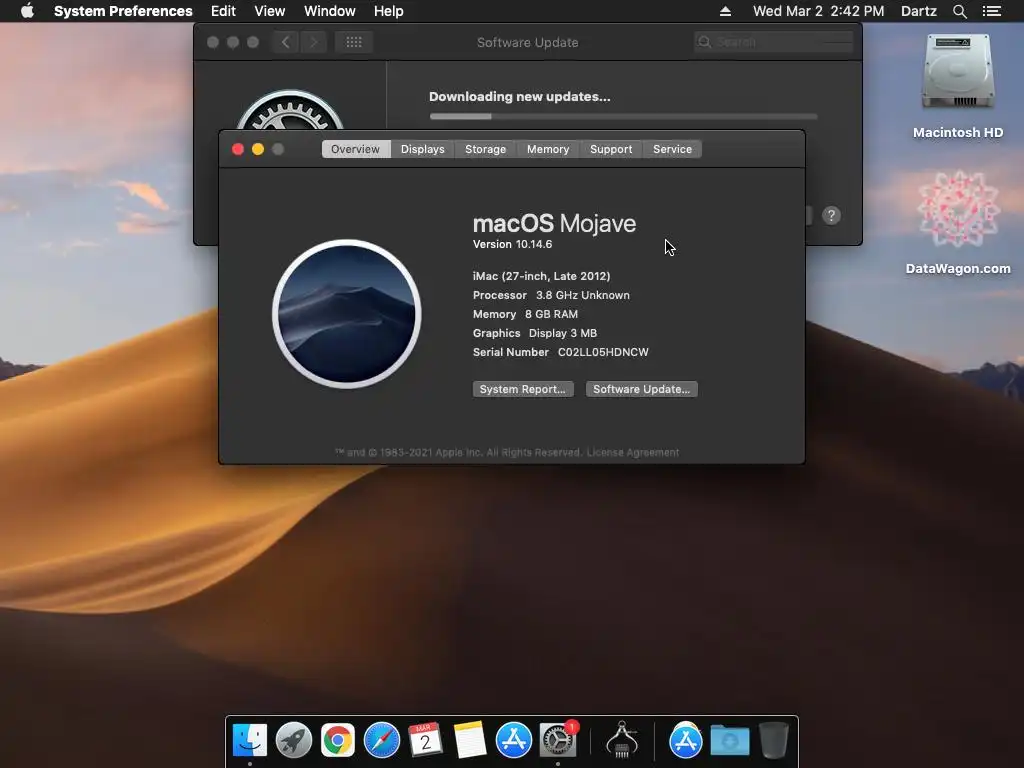Close the About This Mac window
Image resolution: width=1024 pixels, height=768 pixels.
(x=238, y=150)
